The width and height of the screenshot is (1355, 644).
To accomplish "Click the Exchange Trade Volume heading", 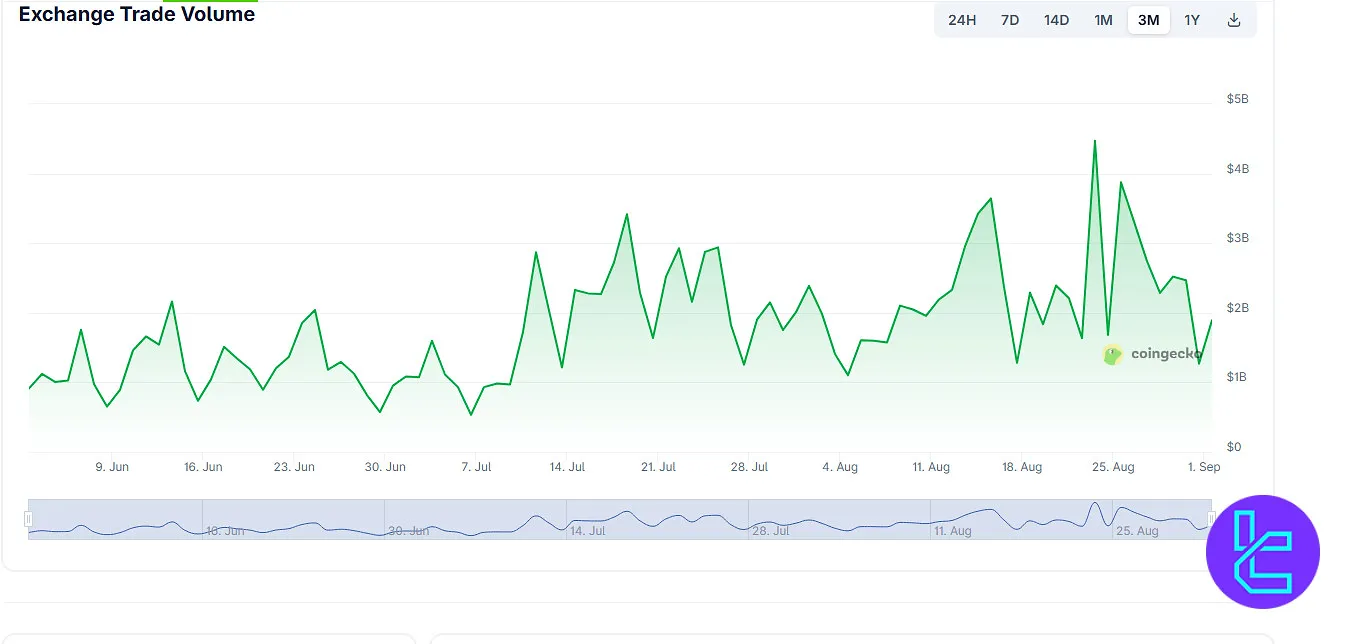I will pos(137,14).
